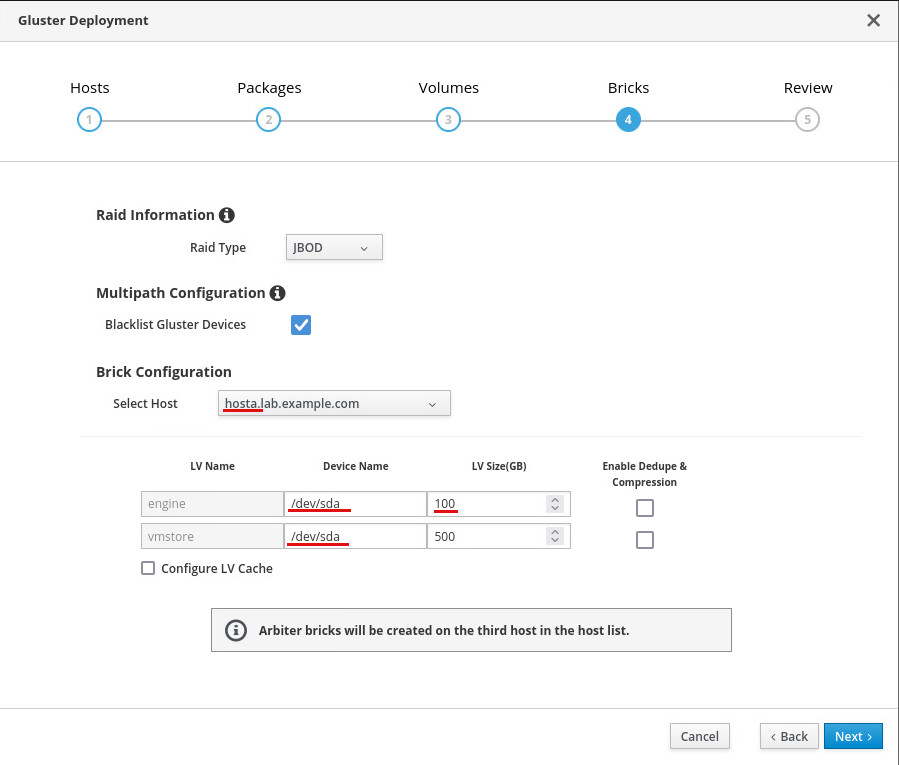The height and width of the screenshot is (765, 899).
Task: Tick the Configure LV Cache checkbox
Action: [148, 568]
